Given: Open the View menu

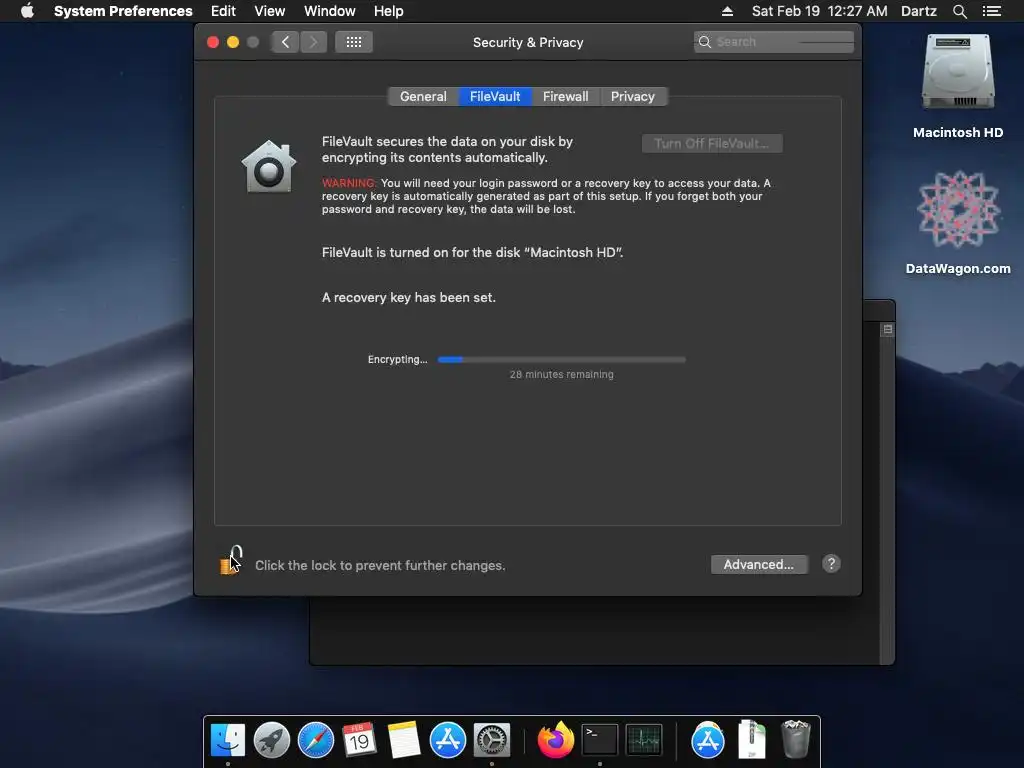Looking at the screenshot, I should [x=270, y=11].
